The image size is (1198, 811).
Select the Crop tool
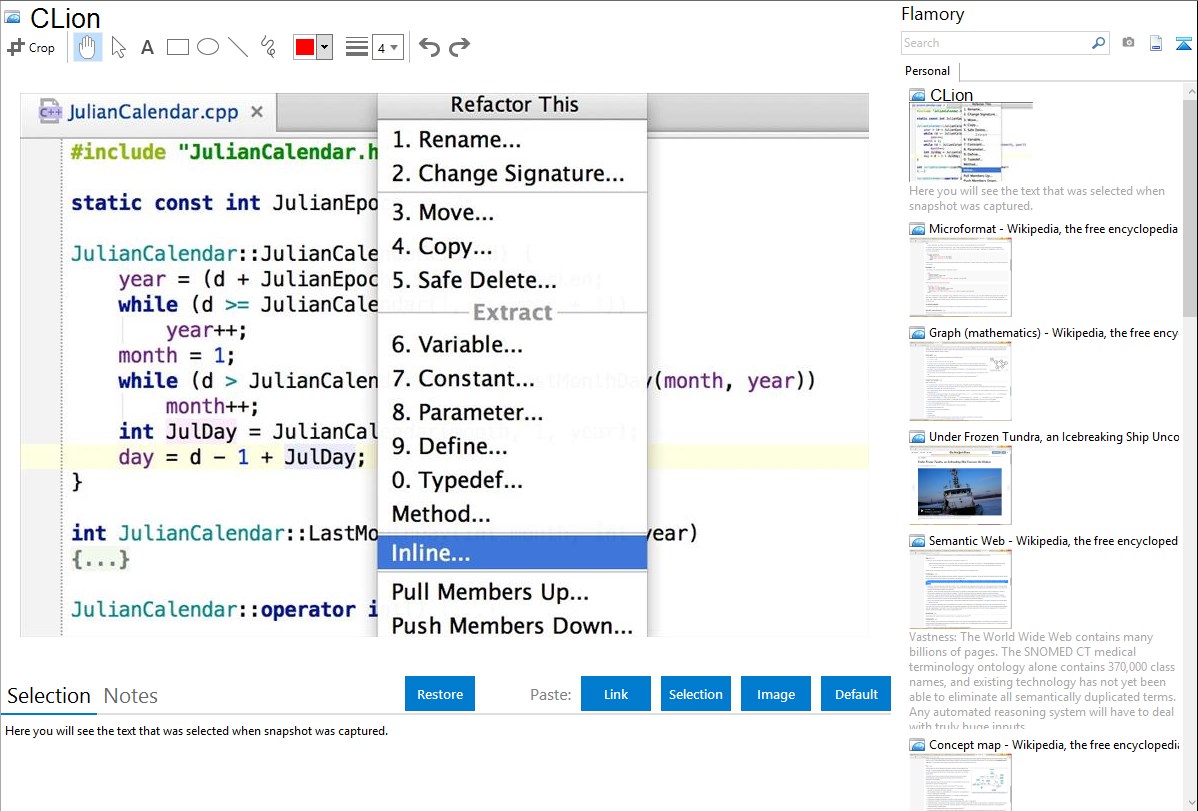pyautogui.click(x=31, y=47)
